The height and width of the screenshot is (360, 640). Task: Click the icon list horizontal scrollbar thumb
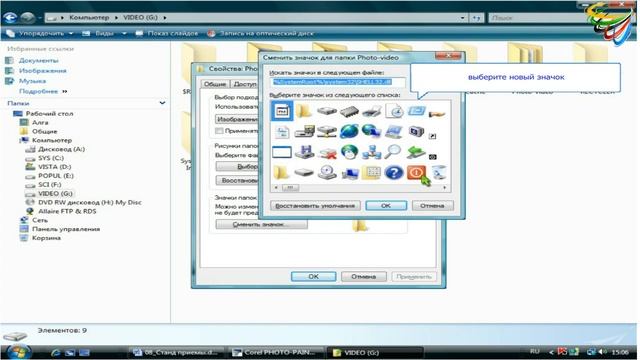pos(290,188)
